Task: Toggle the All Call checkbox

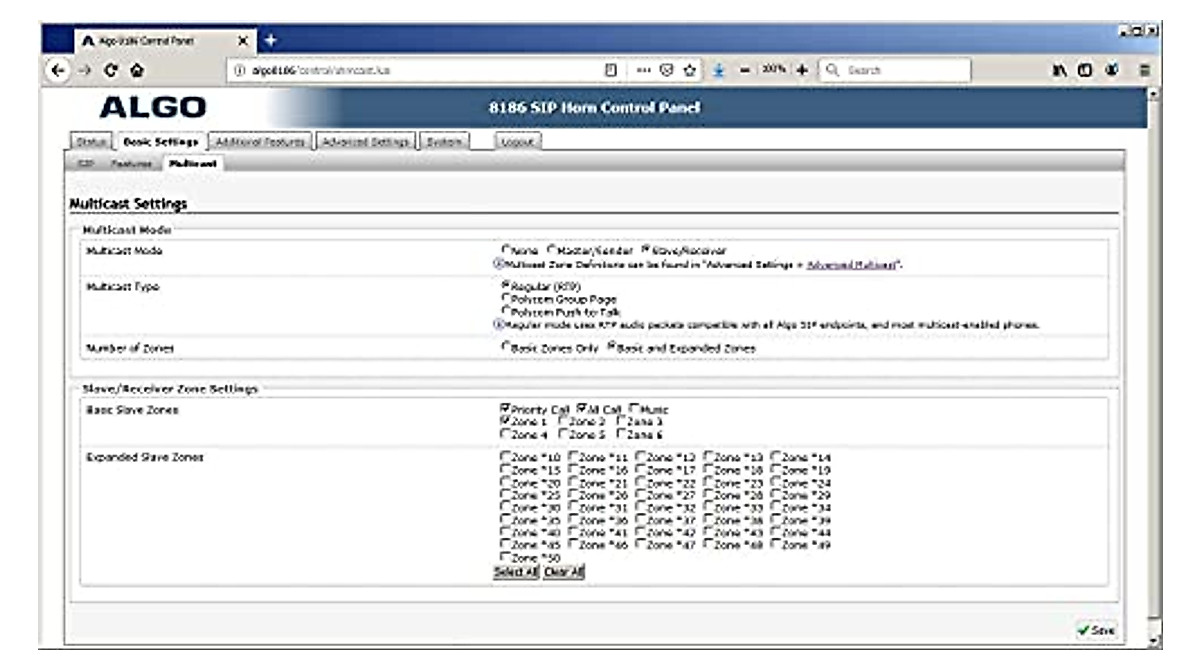Action: (582, 410)
